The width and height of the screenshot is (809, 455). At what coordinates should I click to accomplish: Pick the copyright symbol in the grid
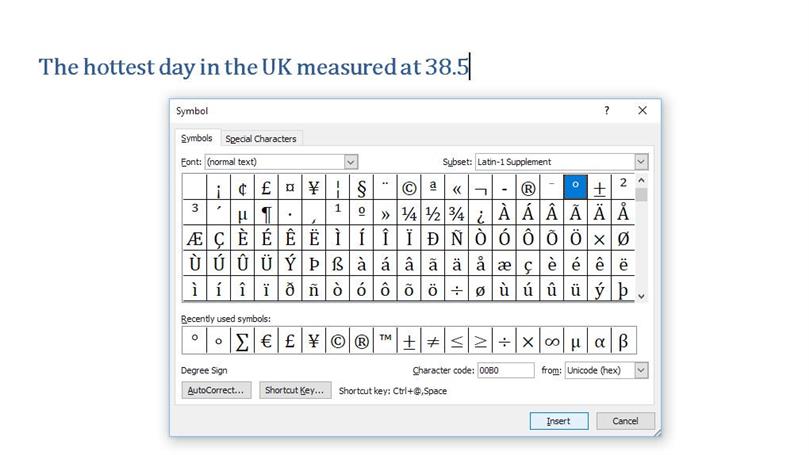(x=409, y=187)
